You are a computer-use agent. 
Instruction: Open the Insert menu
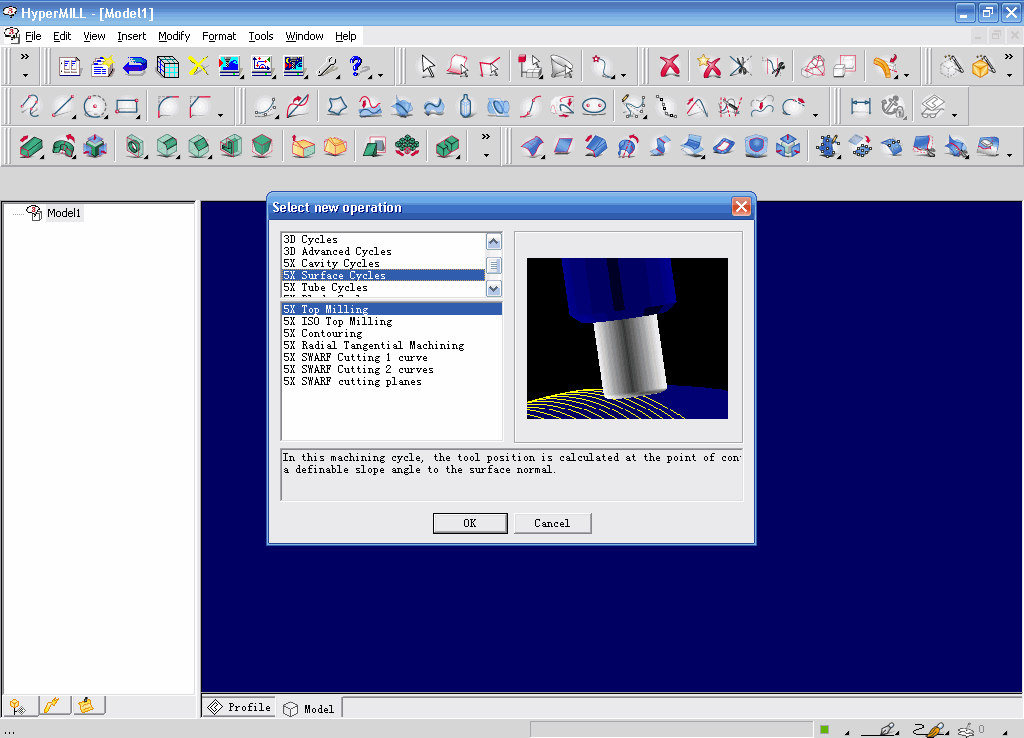pos(131,36)
